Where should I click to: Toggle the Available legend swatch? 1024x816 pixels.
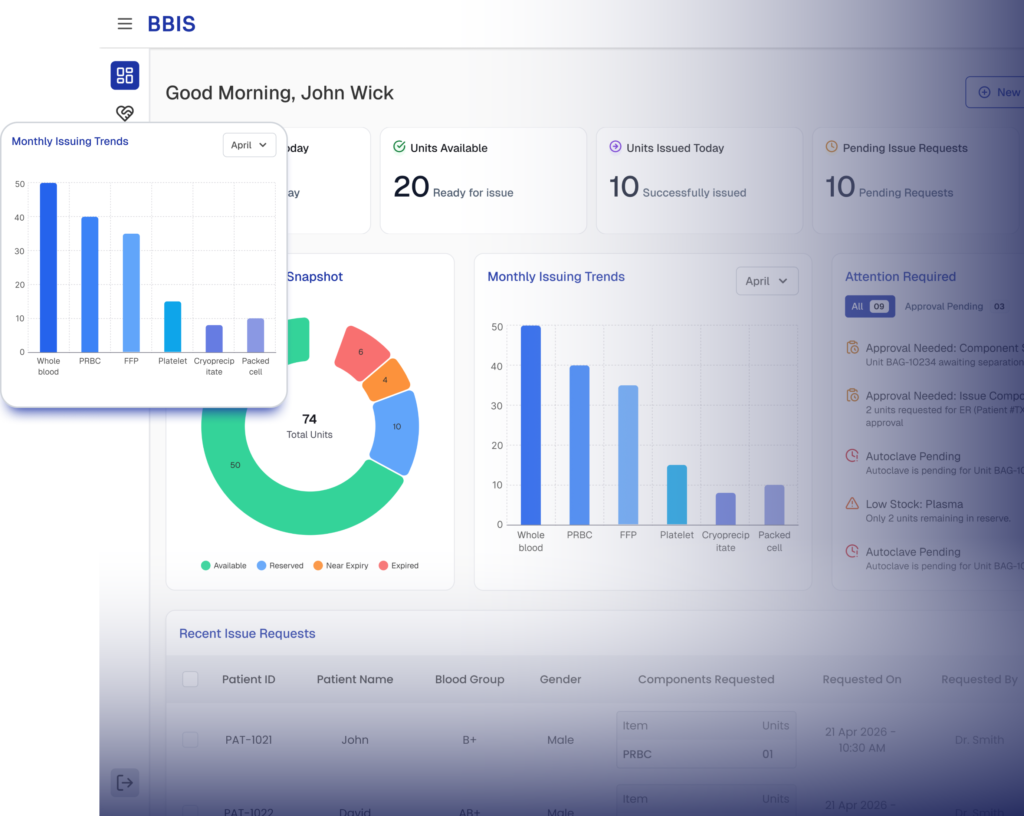click(206, 565)
